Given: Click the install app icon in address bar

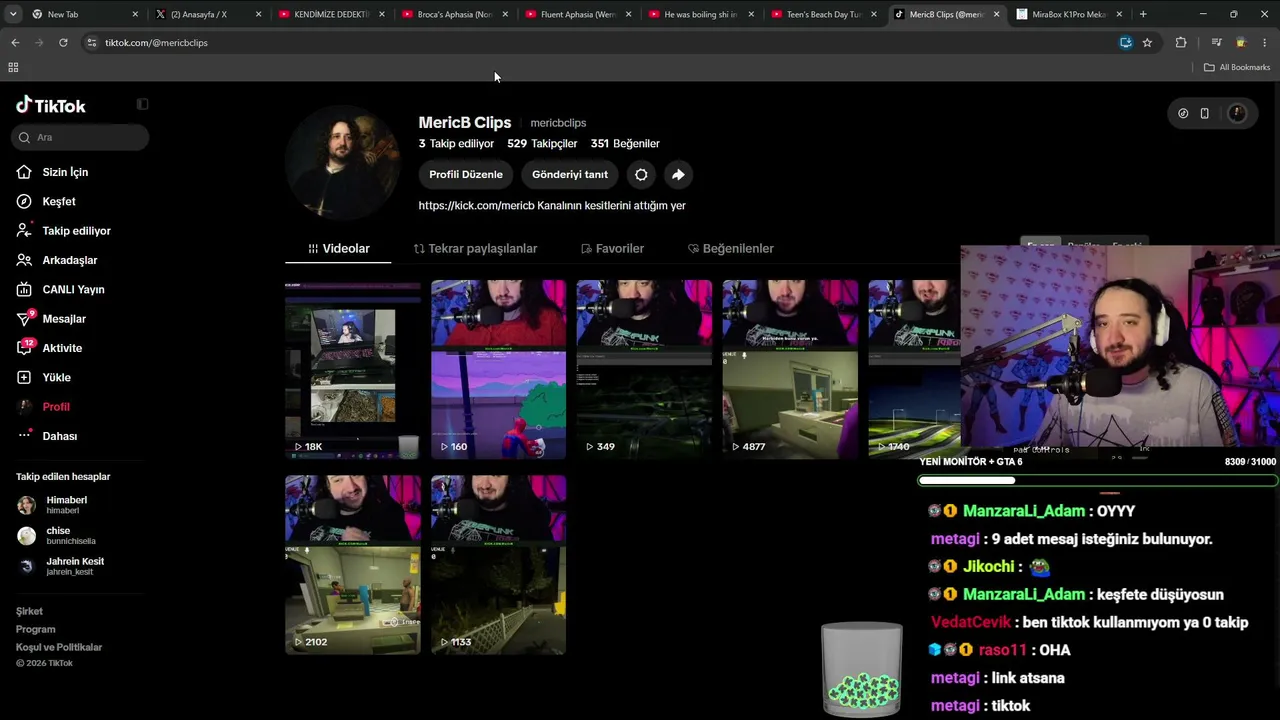Looking at the screenshot, I should (x=1126, y=43).
